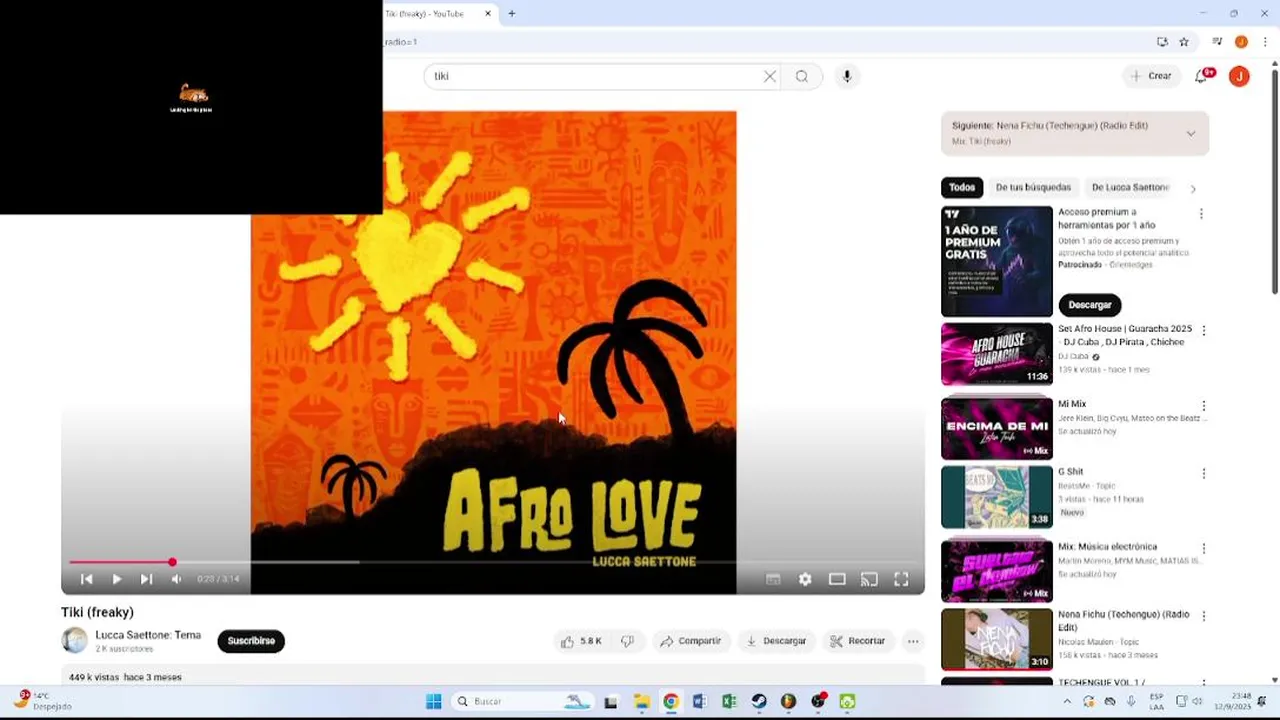Screen dimensions: 1280x720
Task: Skip to next video in the player
Action: (x=146, y=579)
